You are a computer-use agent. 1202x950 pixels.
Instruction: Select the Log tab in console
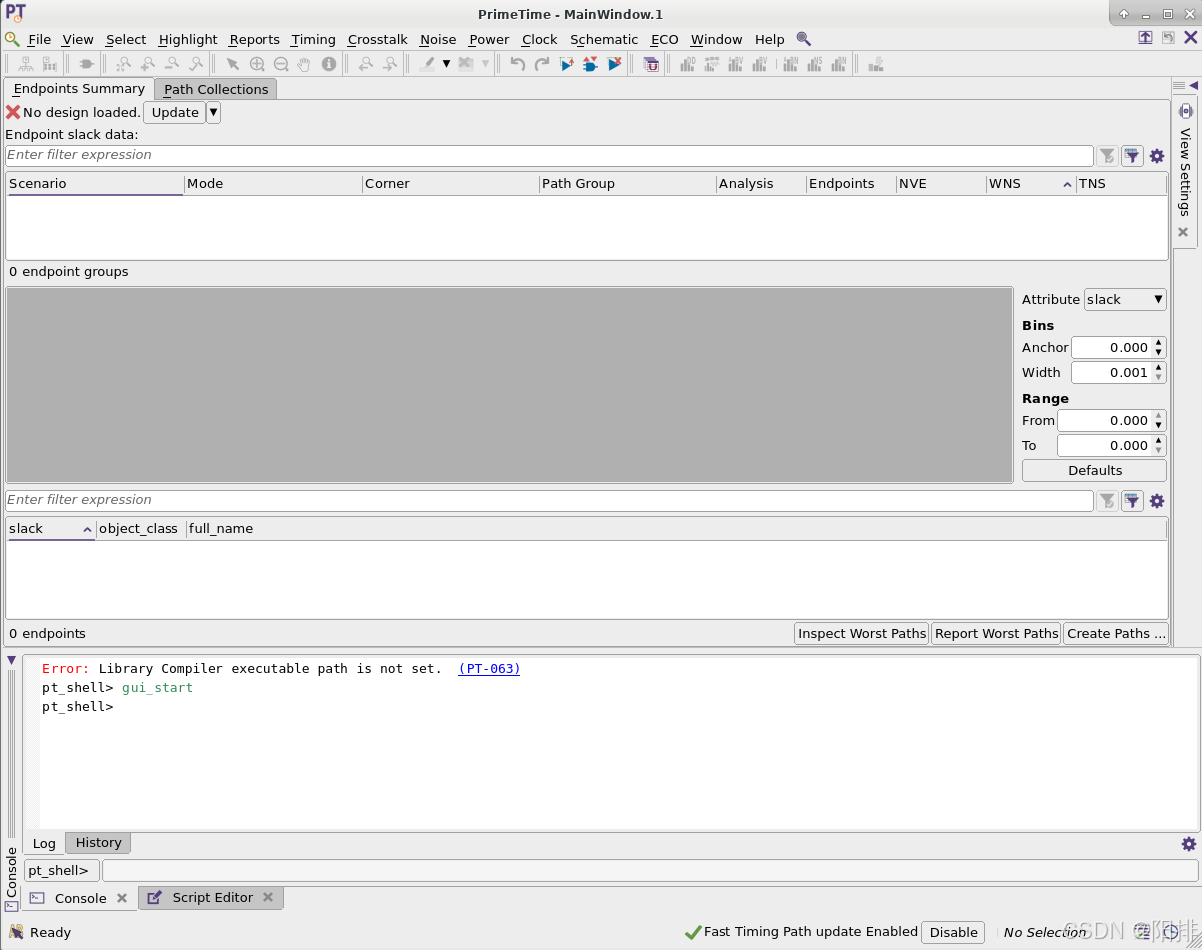44,843
